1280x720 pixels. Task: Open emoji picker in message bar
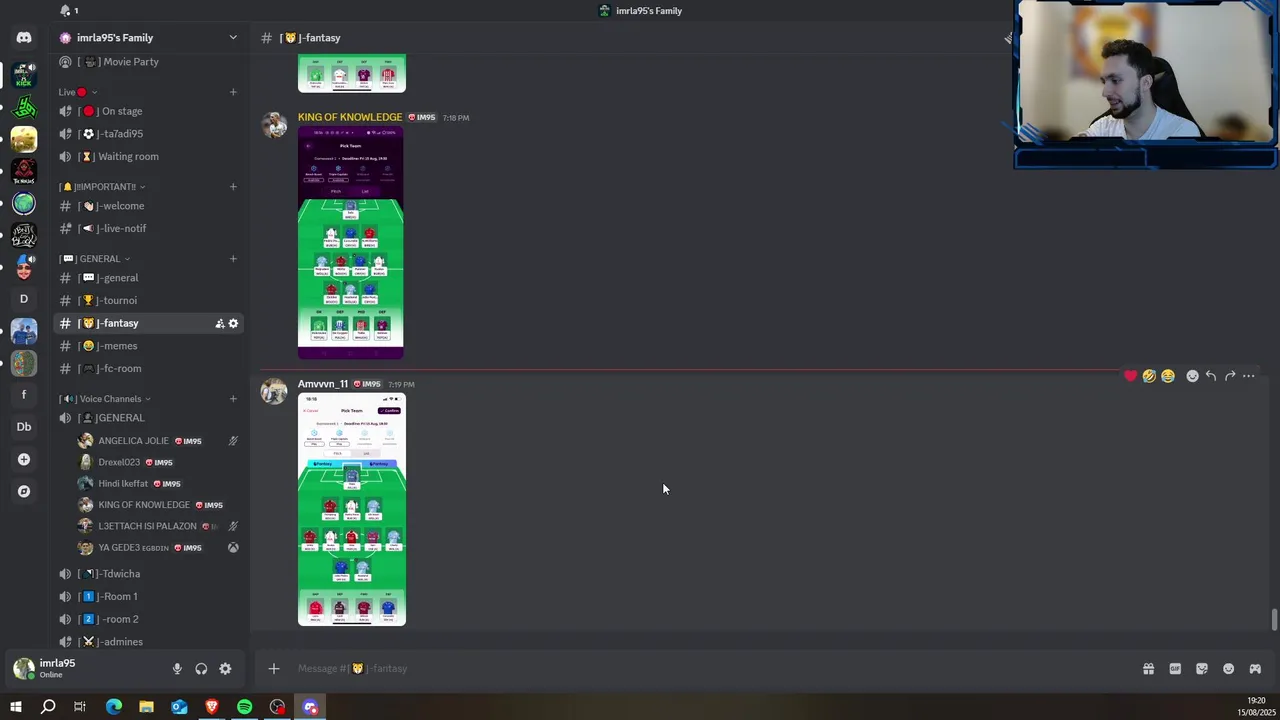coord(1229,669)
